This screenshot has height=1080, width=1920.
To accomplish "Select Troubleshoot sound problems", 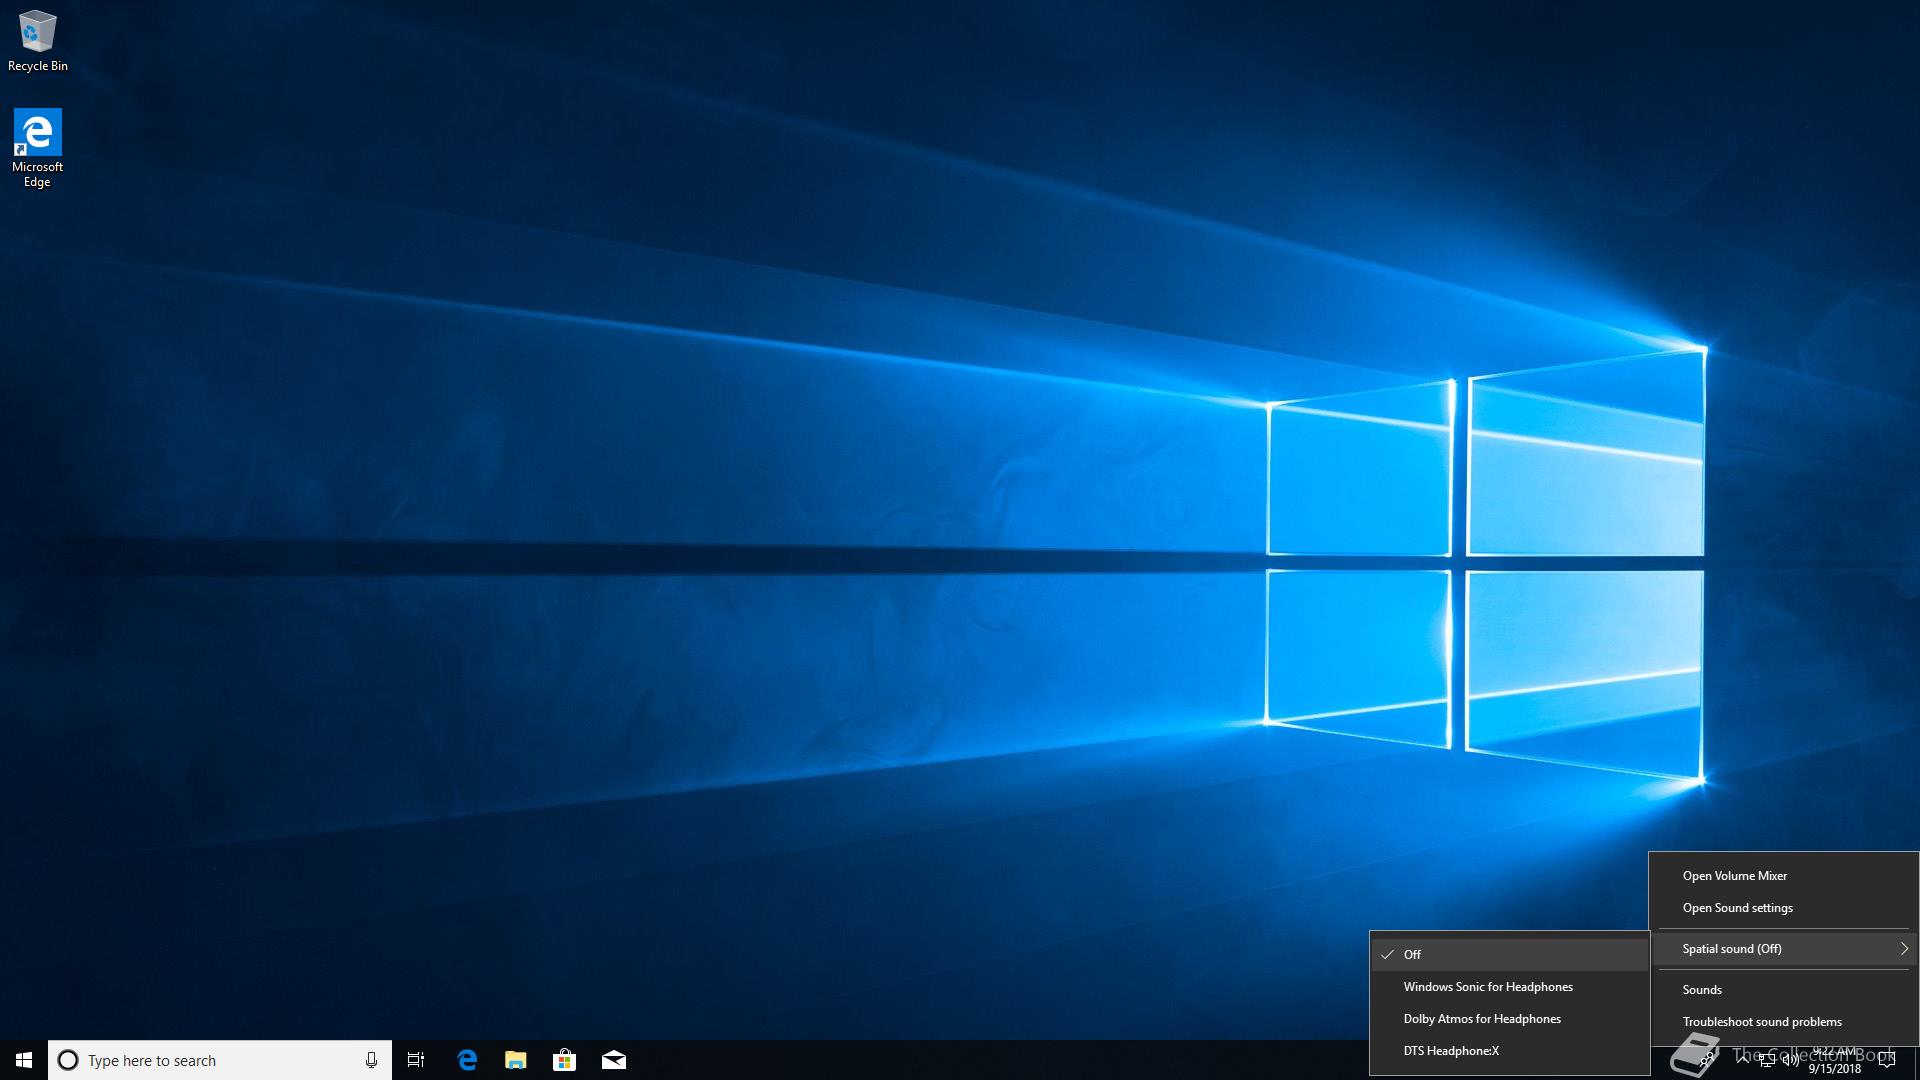I will [x=1784, y=1022].
